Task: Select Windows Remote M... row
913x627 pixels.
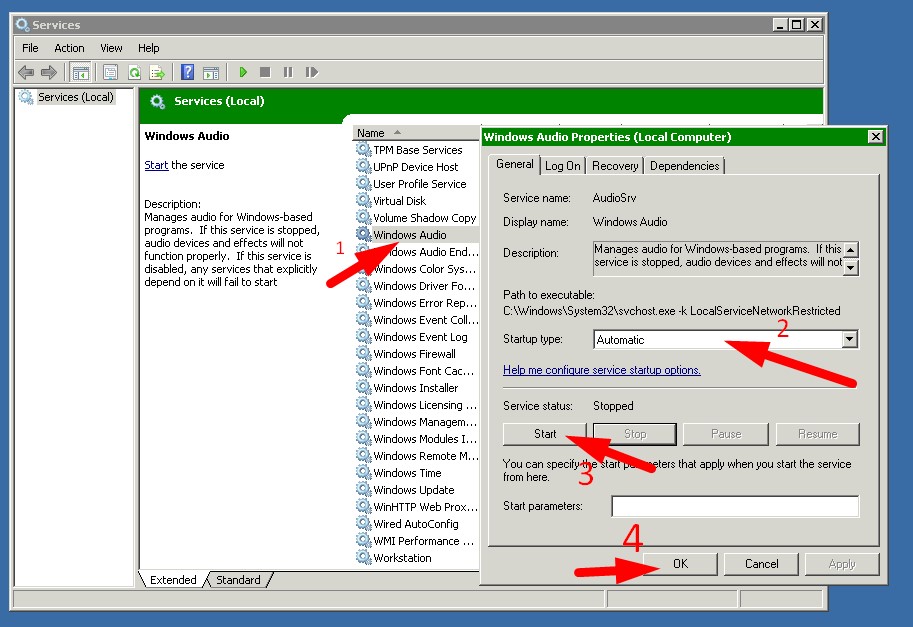Action: click(x=425, y=456)
